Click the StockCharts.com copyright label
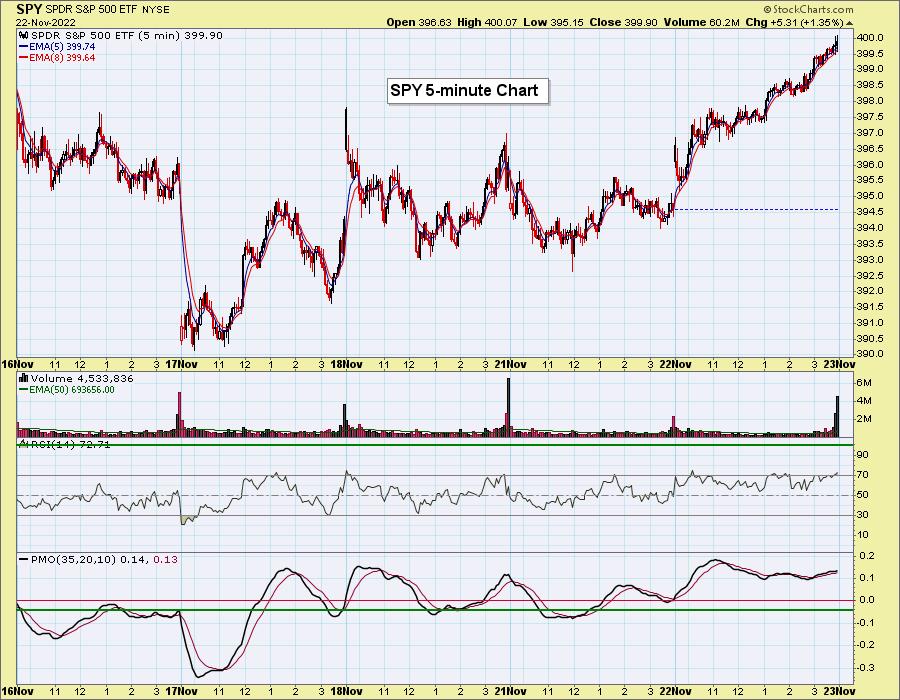 808,9
